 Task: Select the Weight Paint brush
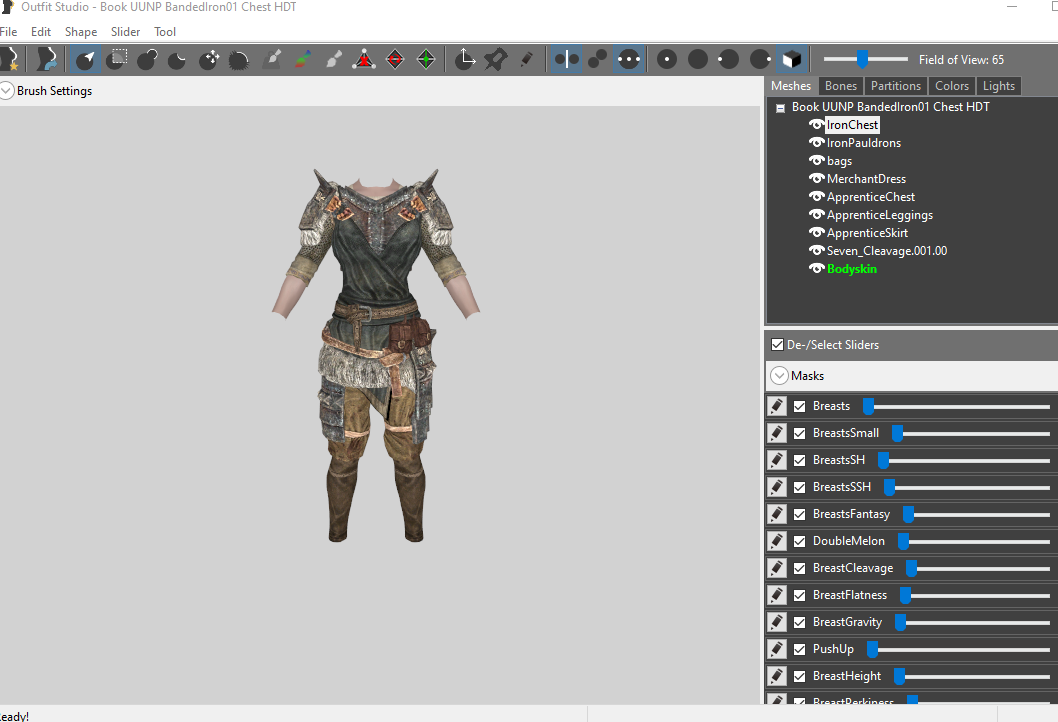(273, 59)
